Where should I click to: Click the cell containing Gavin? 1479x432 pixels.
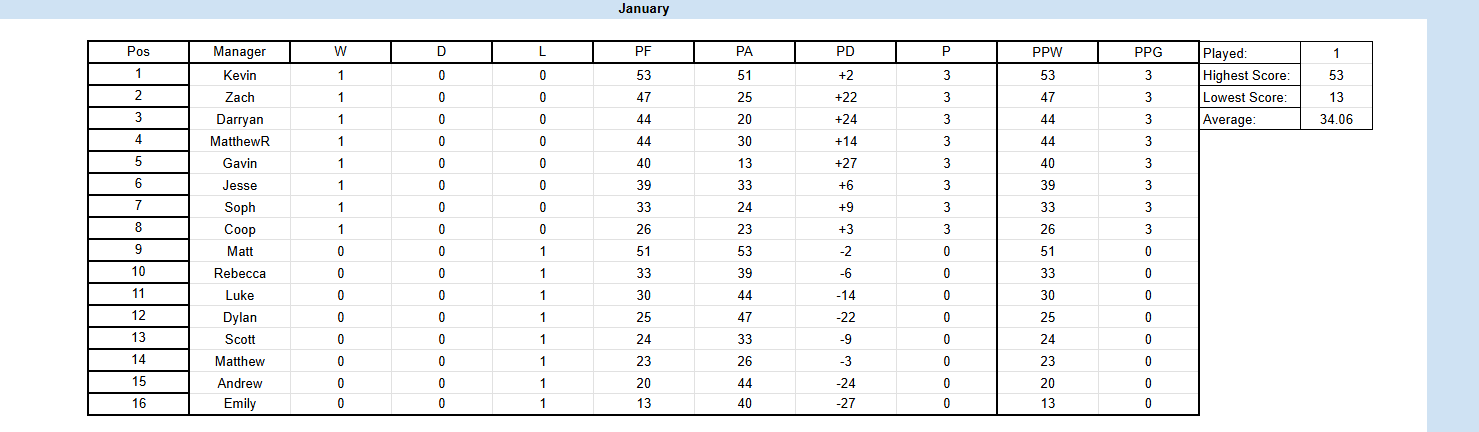240,163
